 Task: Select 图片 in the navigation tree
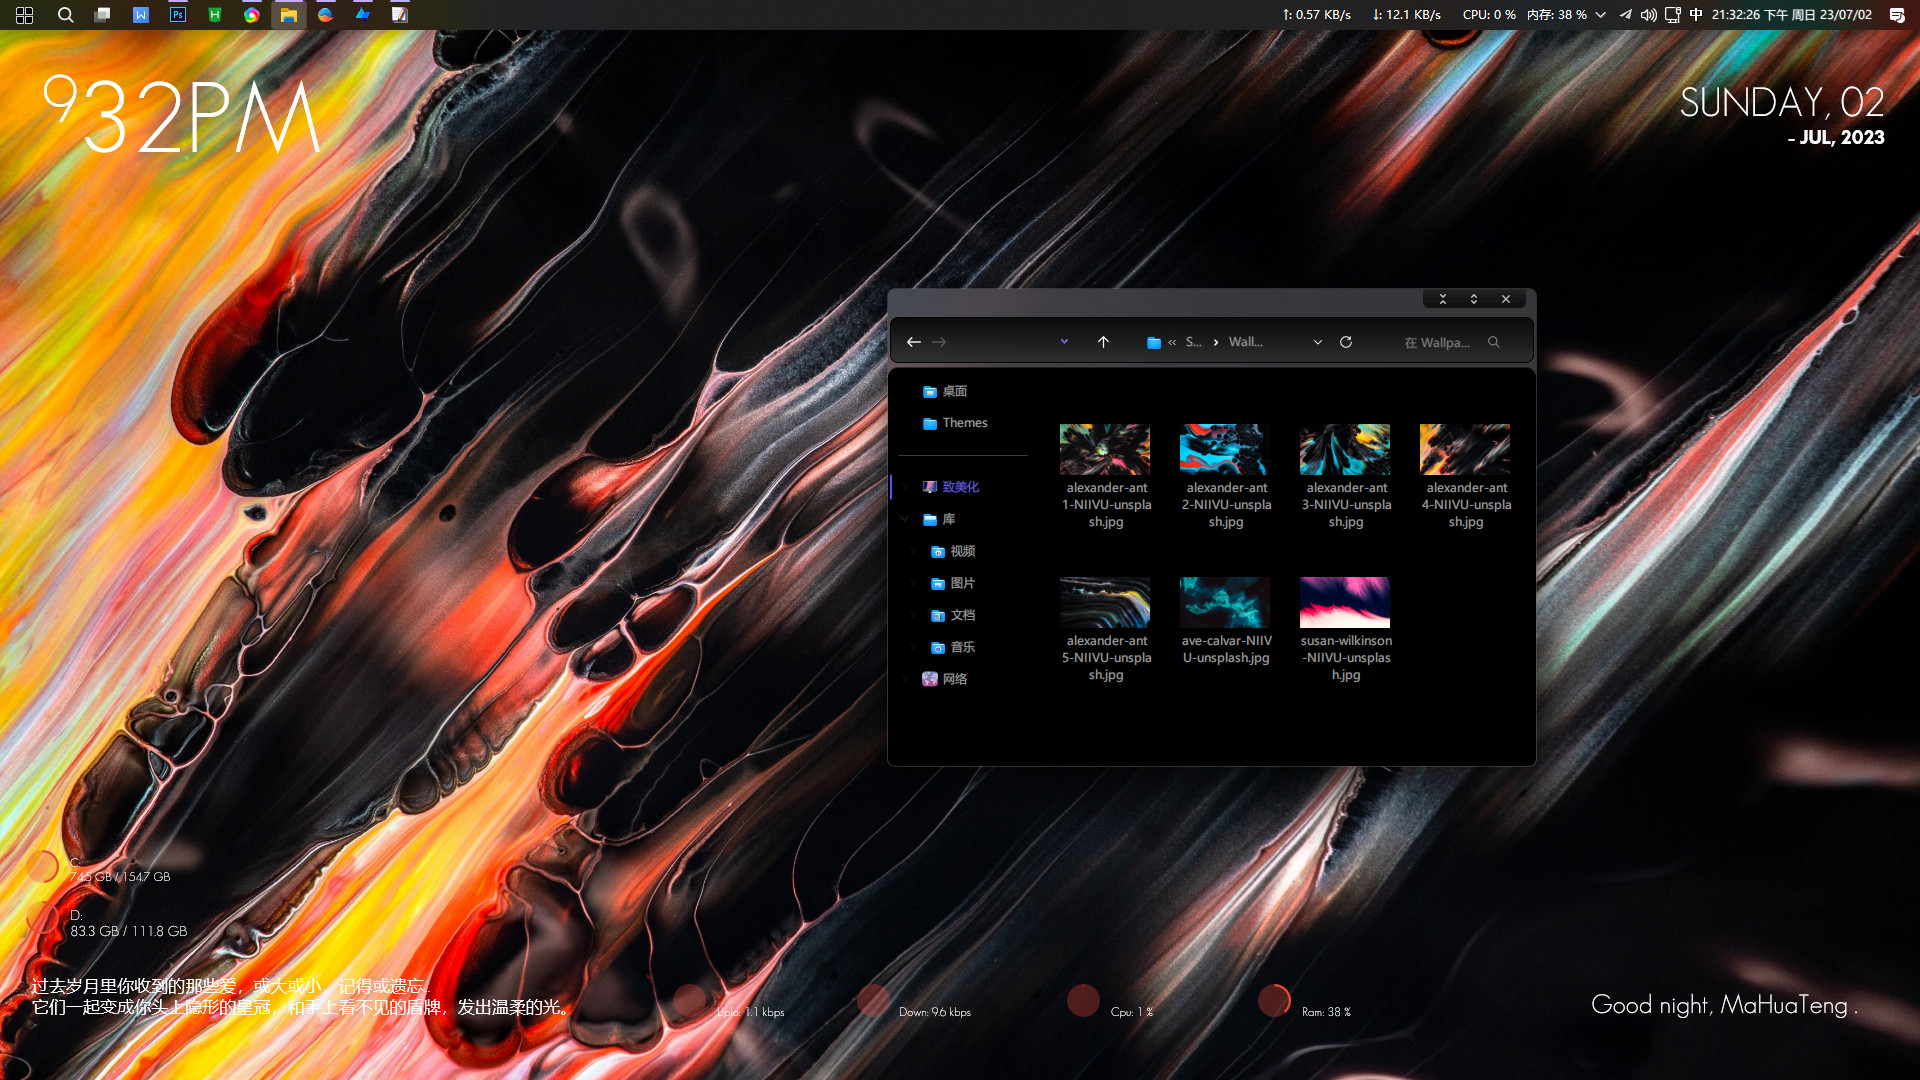tap(962, 583)
